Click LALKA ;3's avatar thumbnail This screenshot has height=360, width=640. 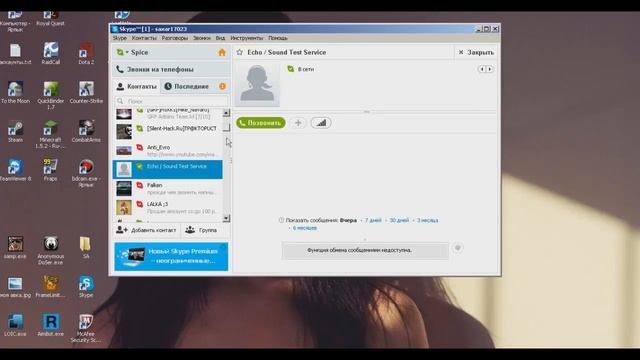point(124,207)
